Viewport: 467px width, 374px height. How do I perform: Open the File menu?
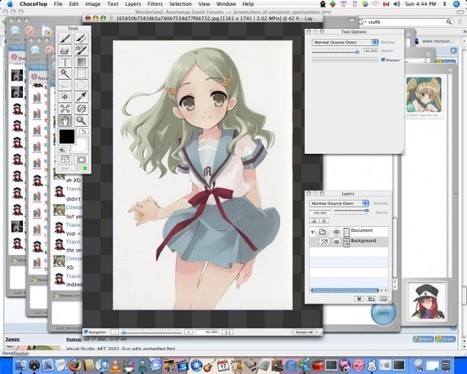click(x=58, y=4)
